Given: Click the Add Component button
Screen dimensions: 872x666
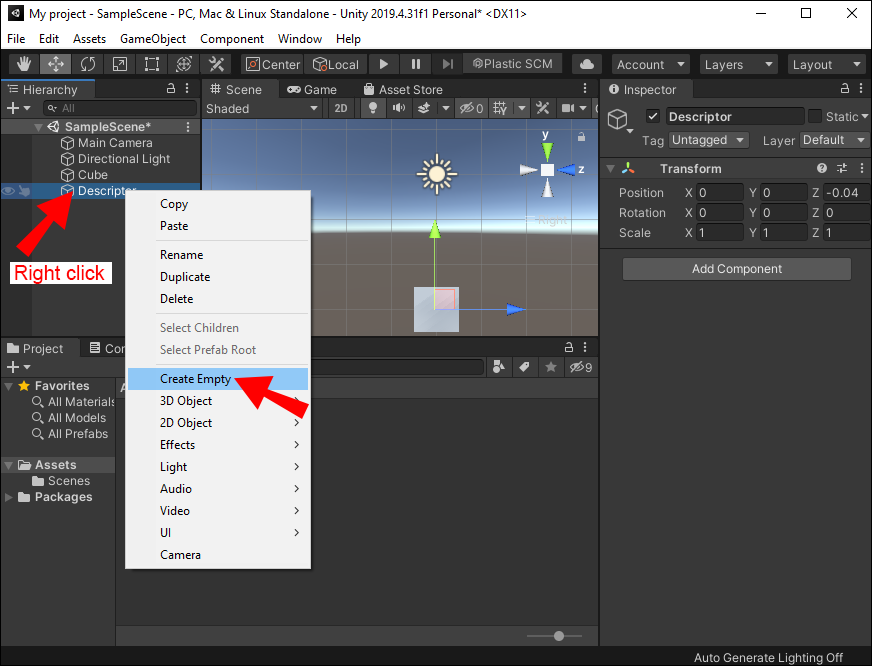Looking at the screenshot, I should [737, 269].
